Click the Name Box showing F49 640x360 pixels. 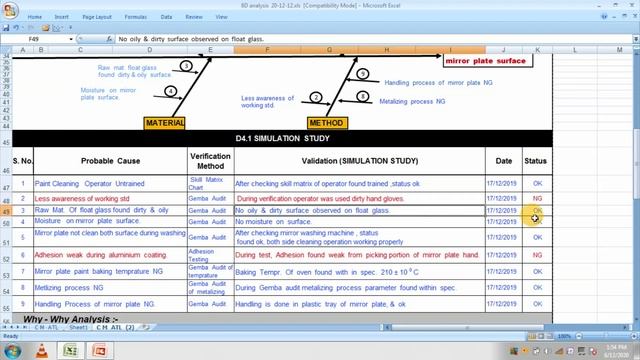(x=34, y=39)
